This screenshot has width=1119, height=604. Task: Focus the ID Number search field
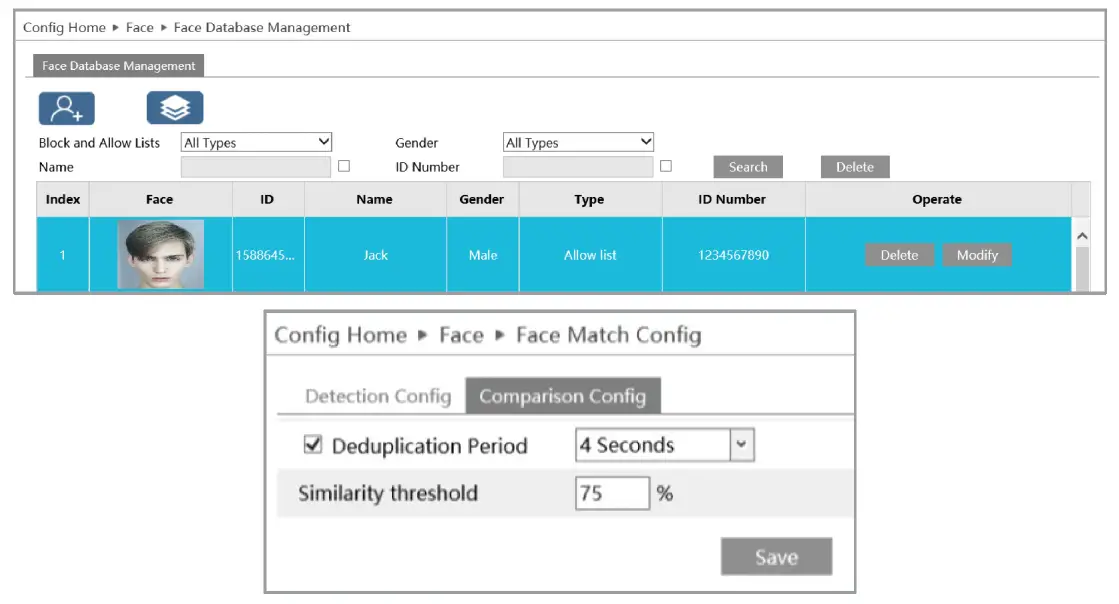coord(577,167)
